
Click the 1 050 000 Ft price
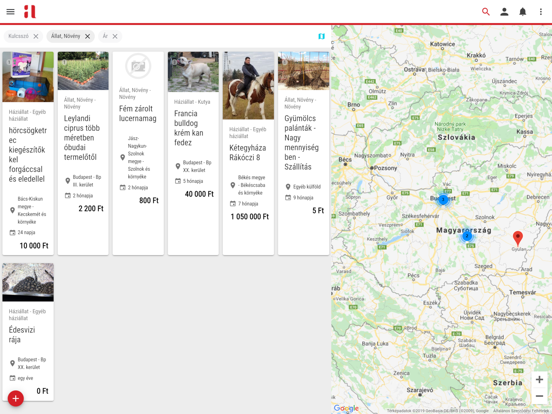tap(250, 217)
